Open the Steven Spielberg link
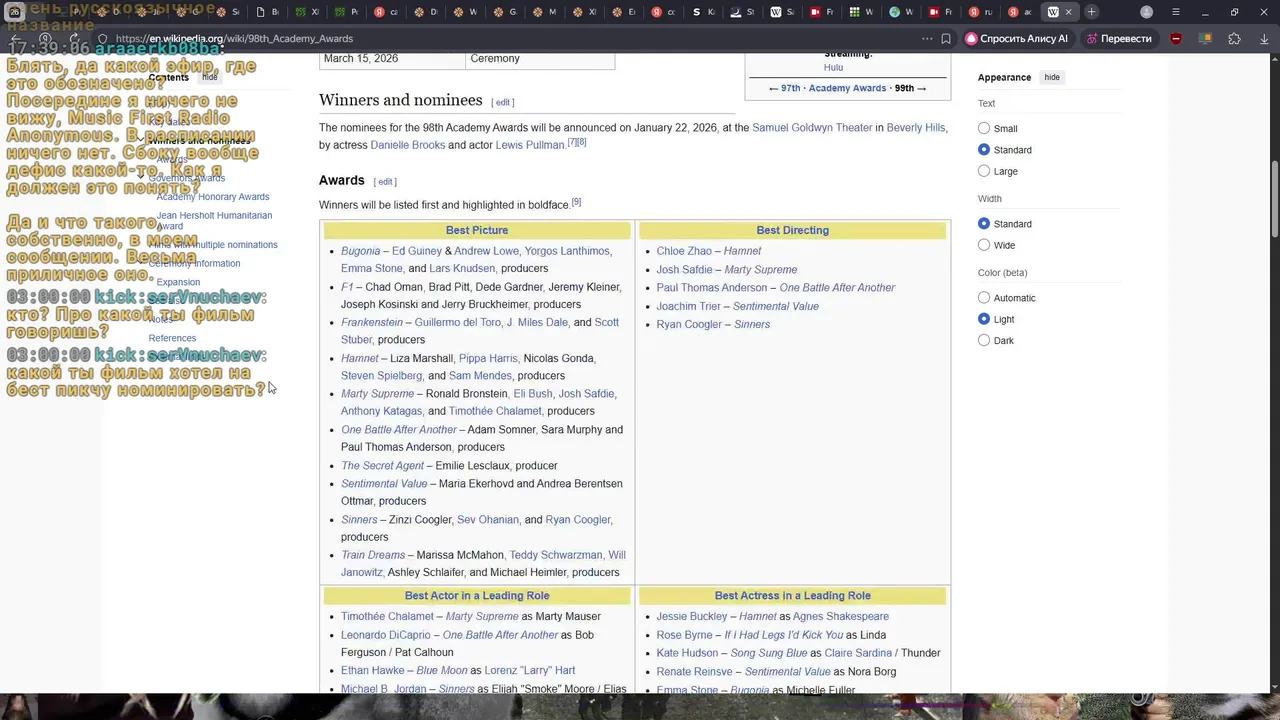 [x=381, y=376]
